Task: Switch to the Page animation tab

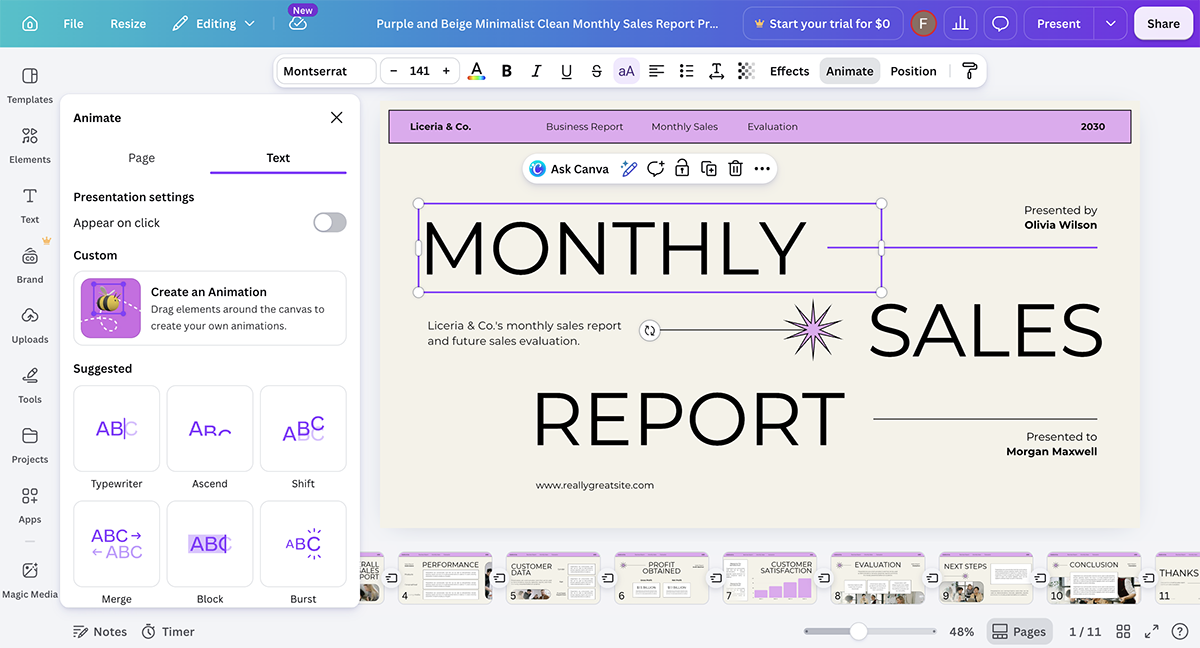Action: point(142,158)
